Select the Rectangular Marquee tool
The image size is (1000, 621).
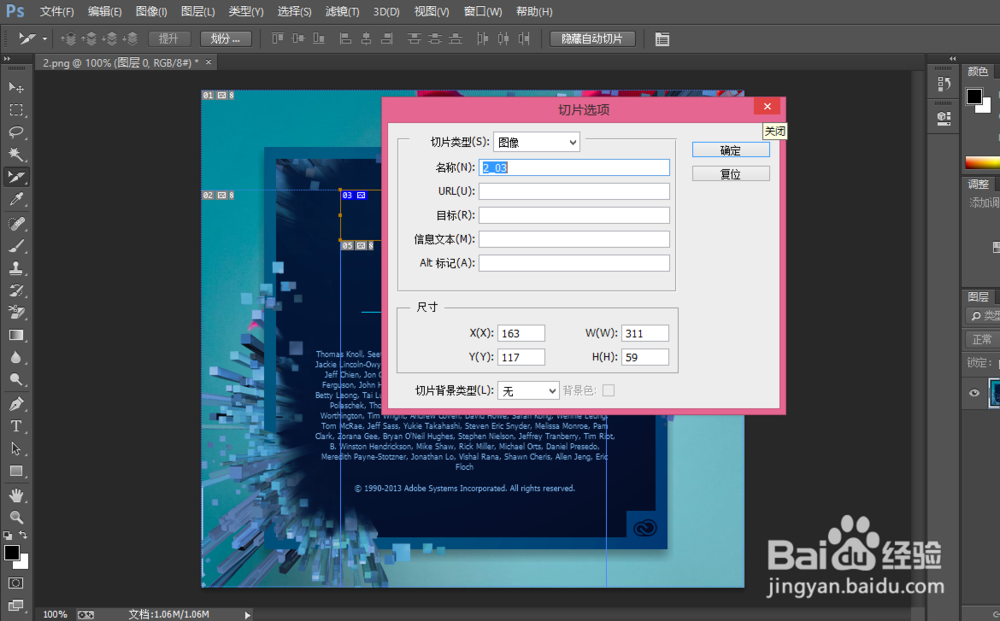point(16,110)
